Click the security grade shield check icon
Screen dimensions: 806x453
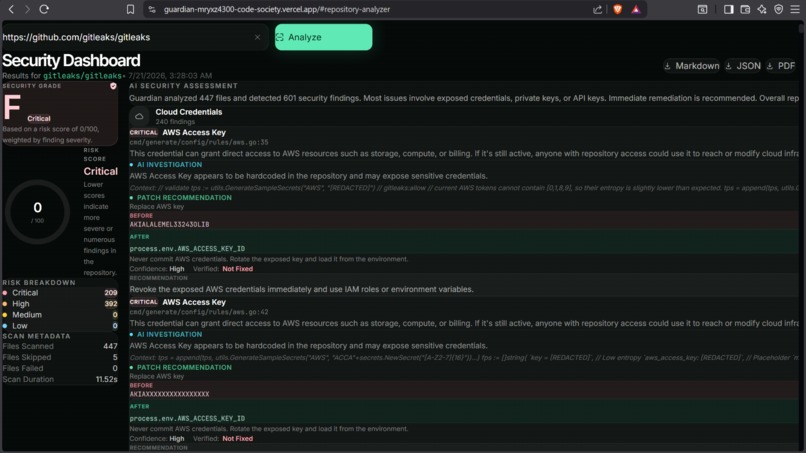point(113,86)
